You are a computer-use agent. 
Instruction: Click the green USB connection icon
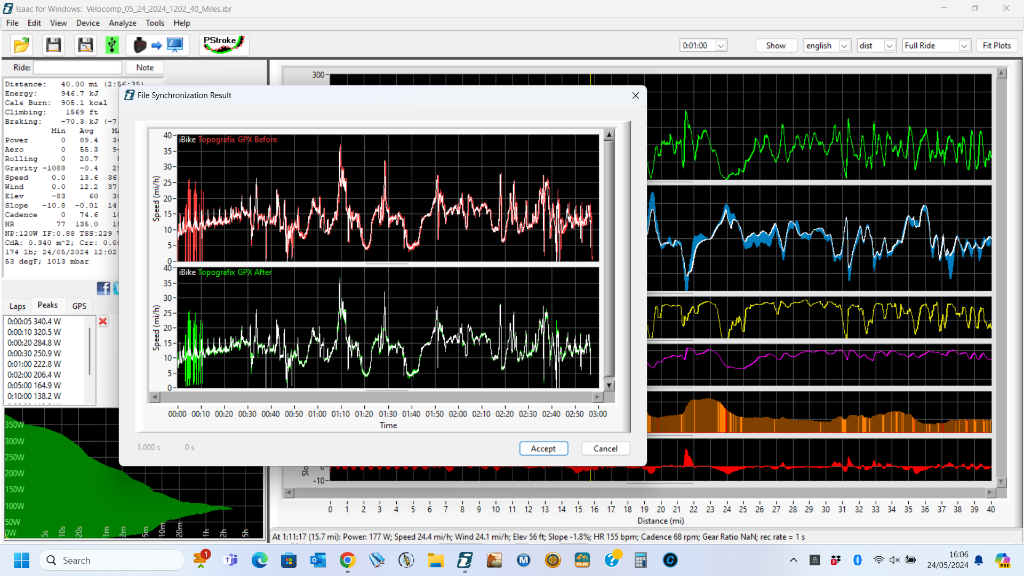click(112, 45)
